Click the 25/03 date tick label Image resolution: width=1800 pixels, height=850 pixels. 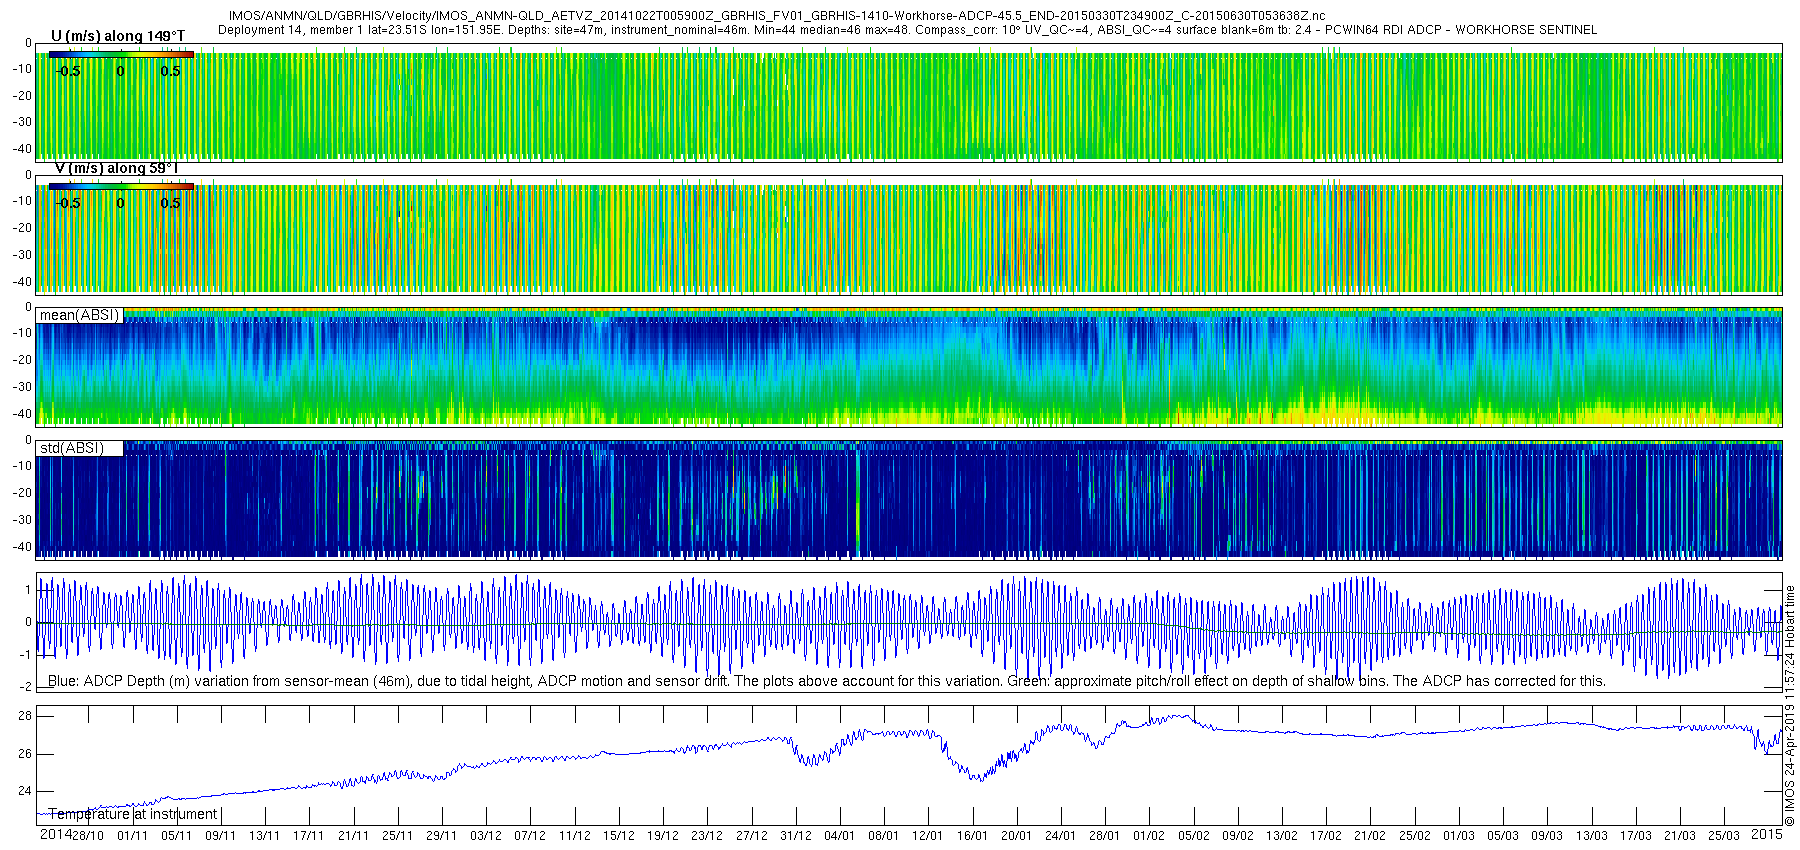tap(1724, 836)
